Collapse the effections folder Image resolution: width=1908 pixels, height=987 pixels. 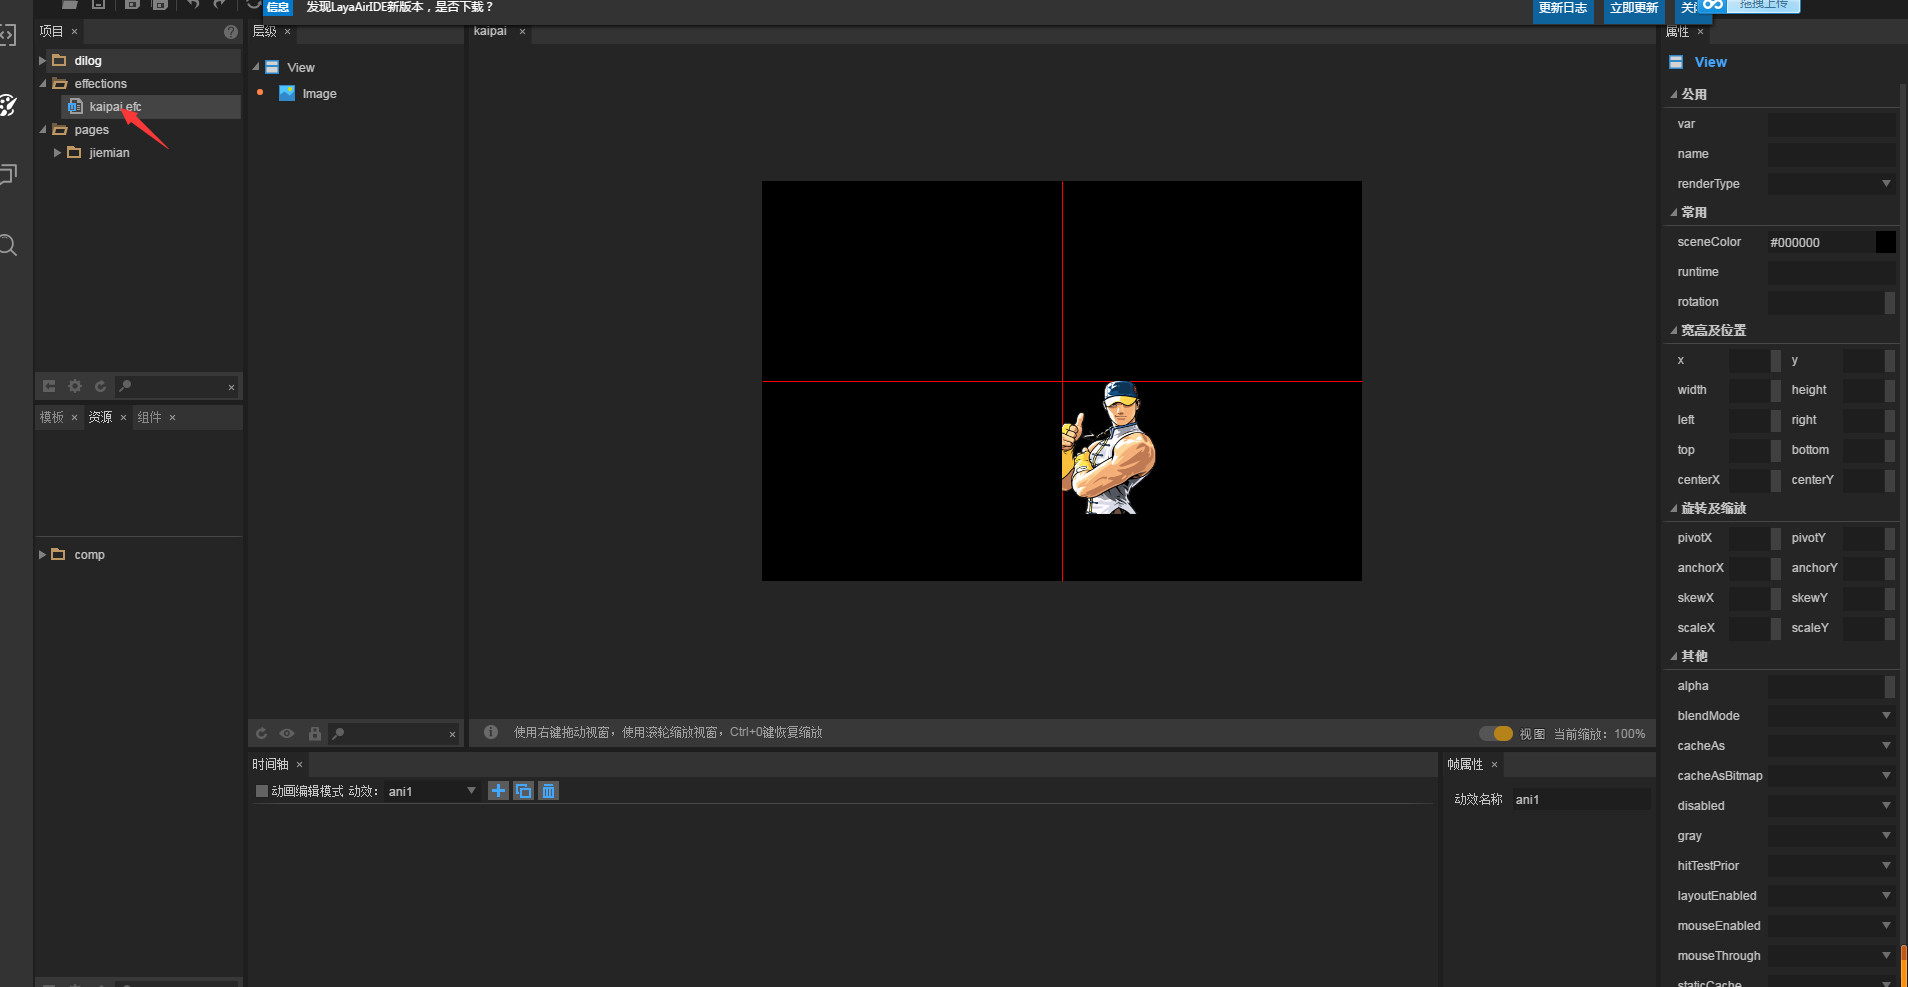pyautogui.click(x=42, y=84)
